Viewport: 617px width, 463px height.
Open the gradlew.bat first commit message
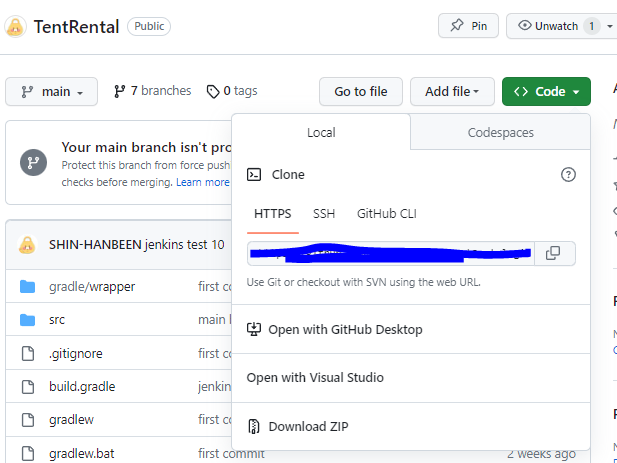231,454
